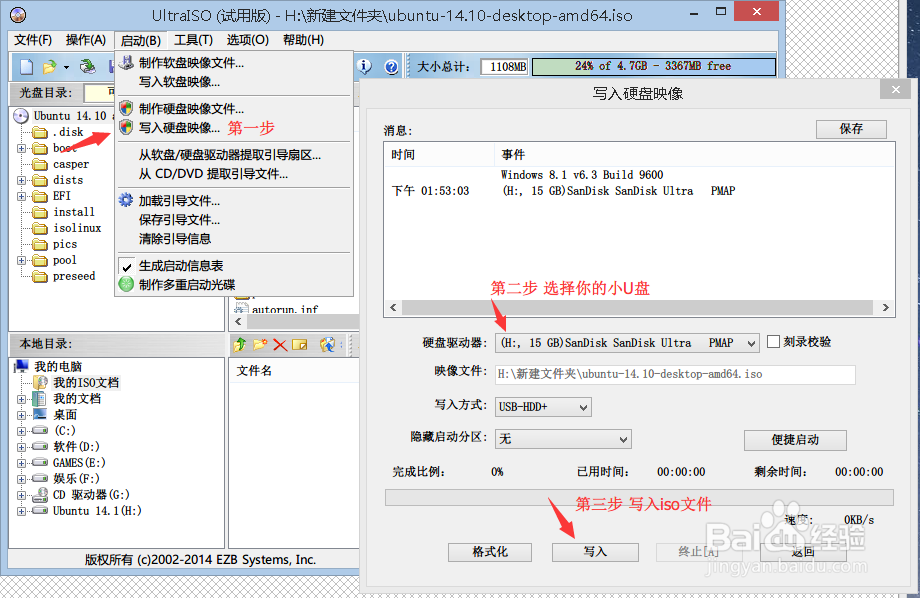Click the yellow properties icon in local toolbar

pos(300,344)
